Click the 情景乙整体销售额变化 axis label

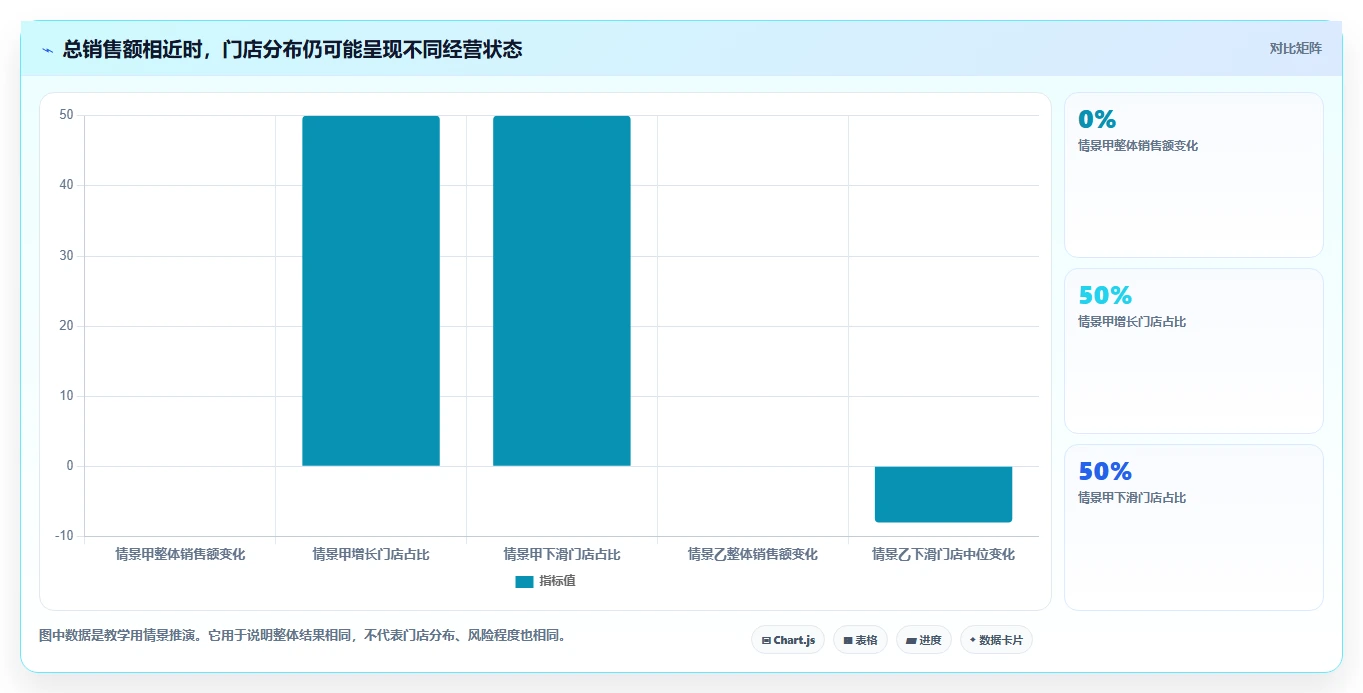pos(753,554)
